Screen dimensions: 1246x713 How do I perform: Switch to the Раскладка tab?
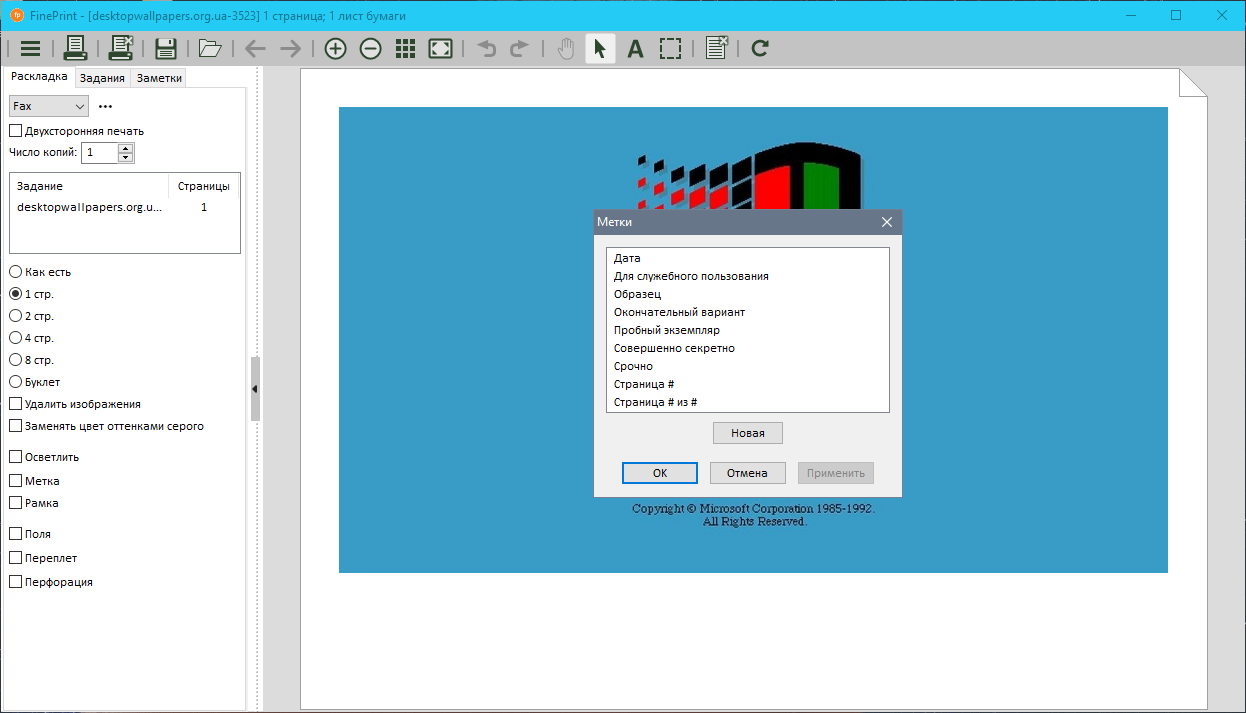39,77
